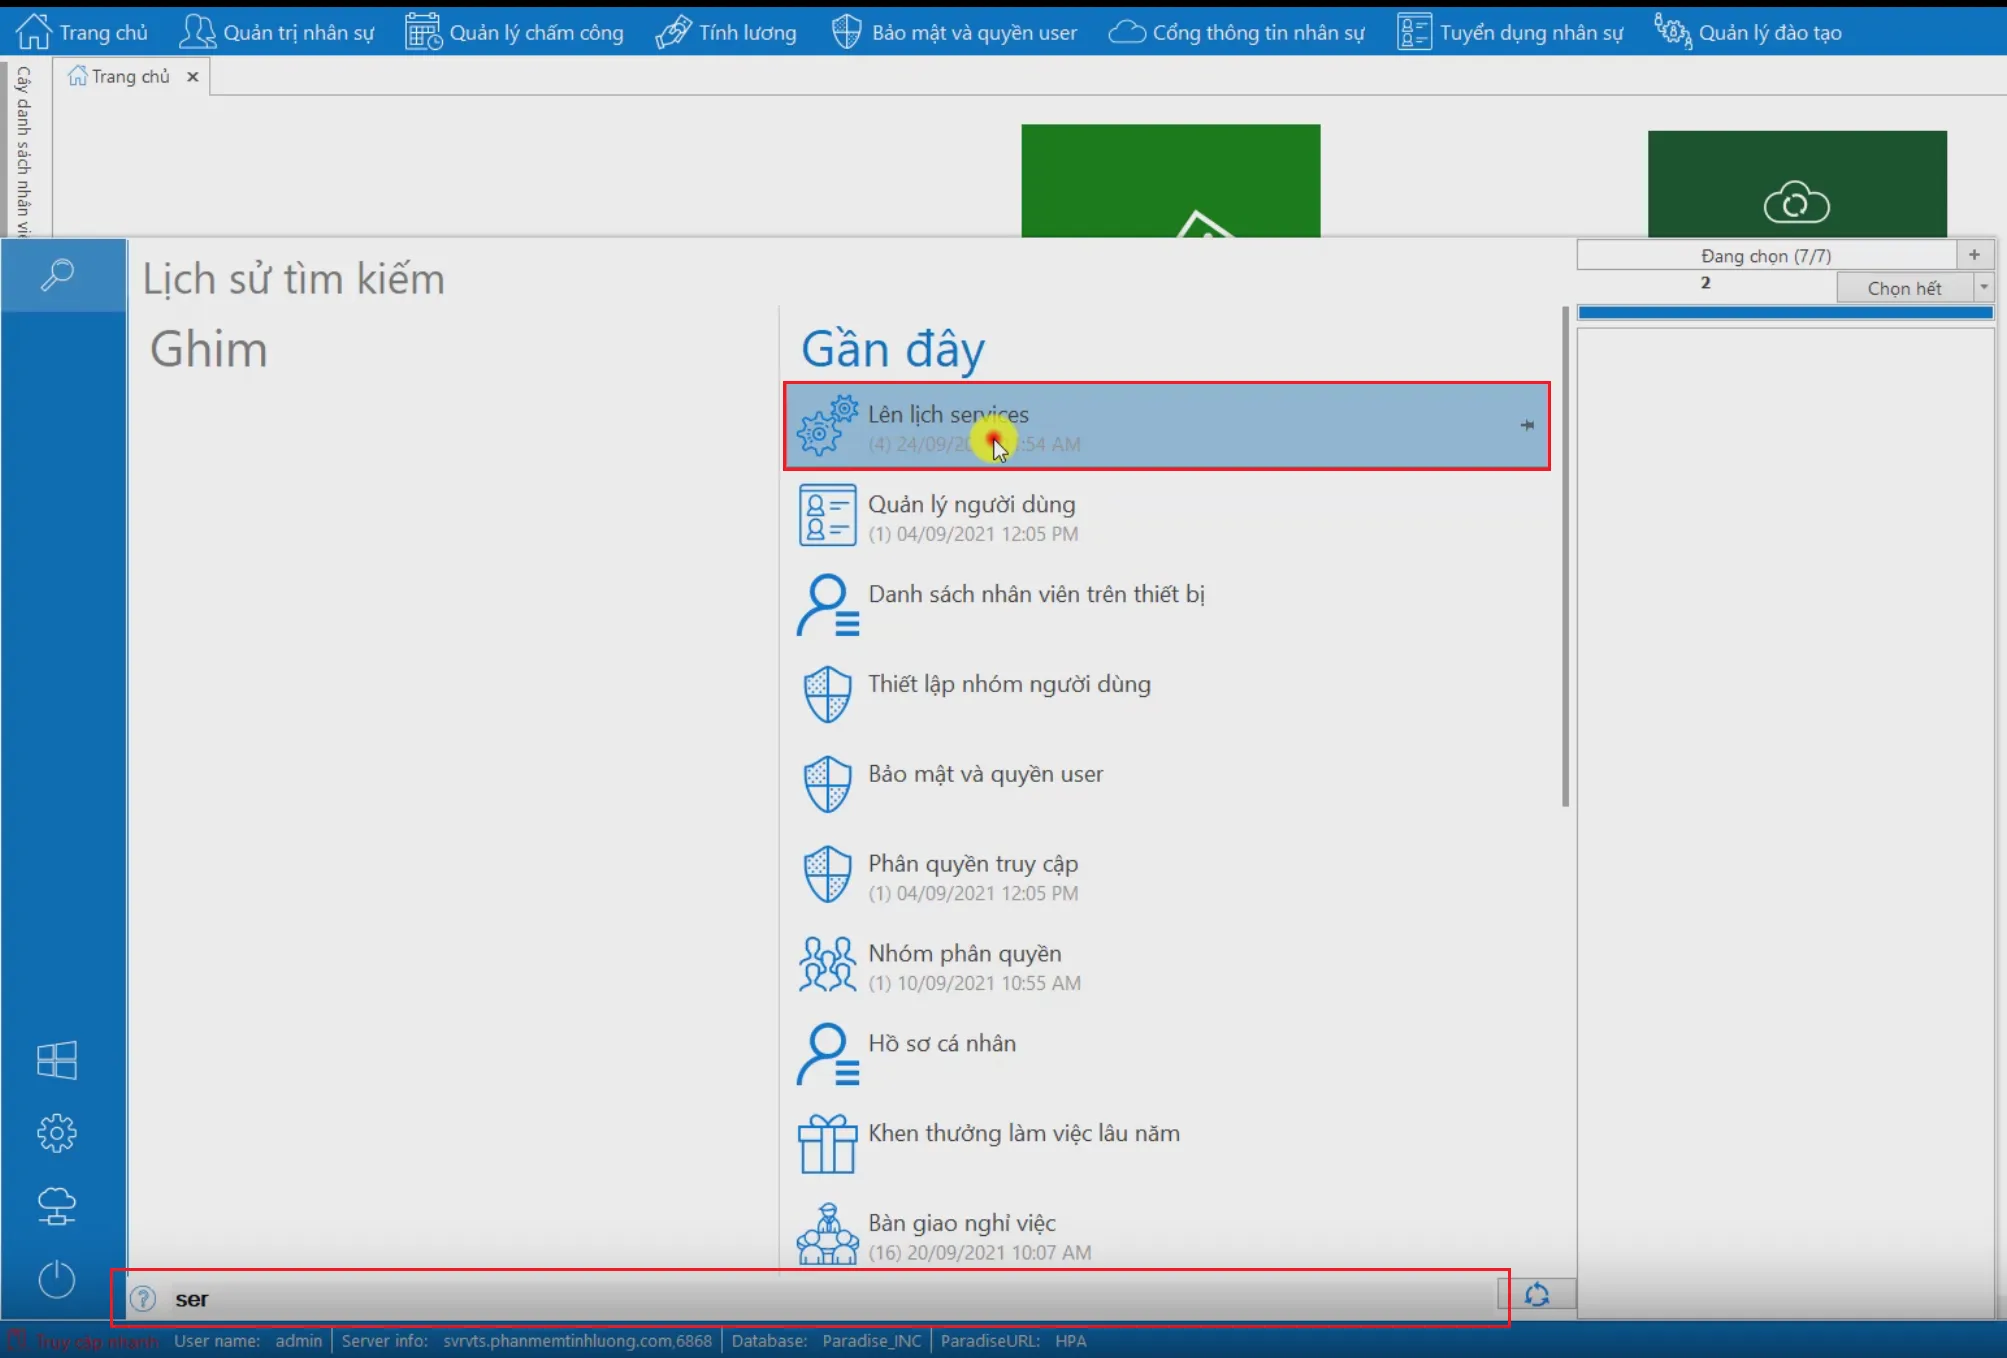The height and width of the screenshot is (1358, 2007).
Task: Click the help question mark icon beside search
Action: pos(143,1298)
